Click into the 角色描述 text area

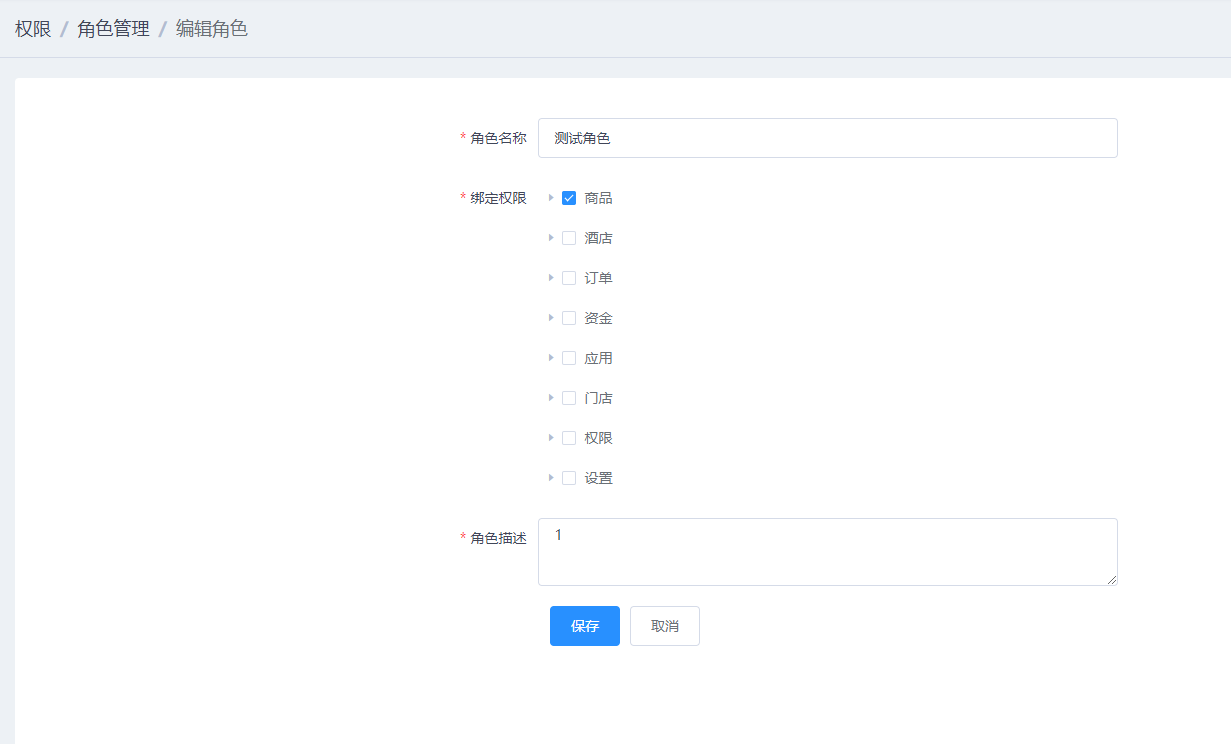coord(827,551)
